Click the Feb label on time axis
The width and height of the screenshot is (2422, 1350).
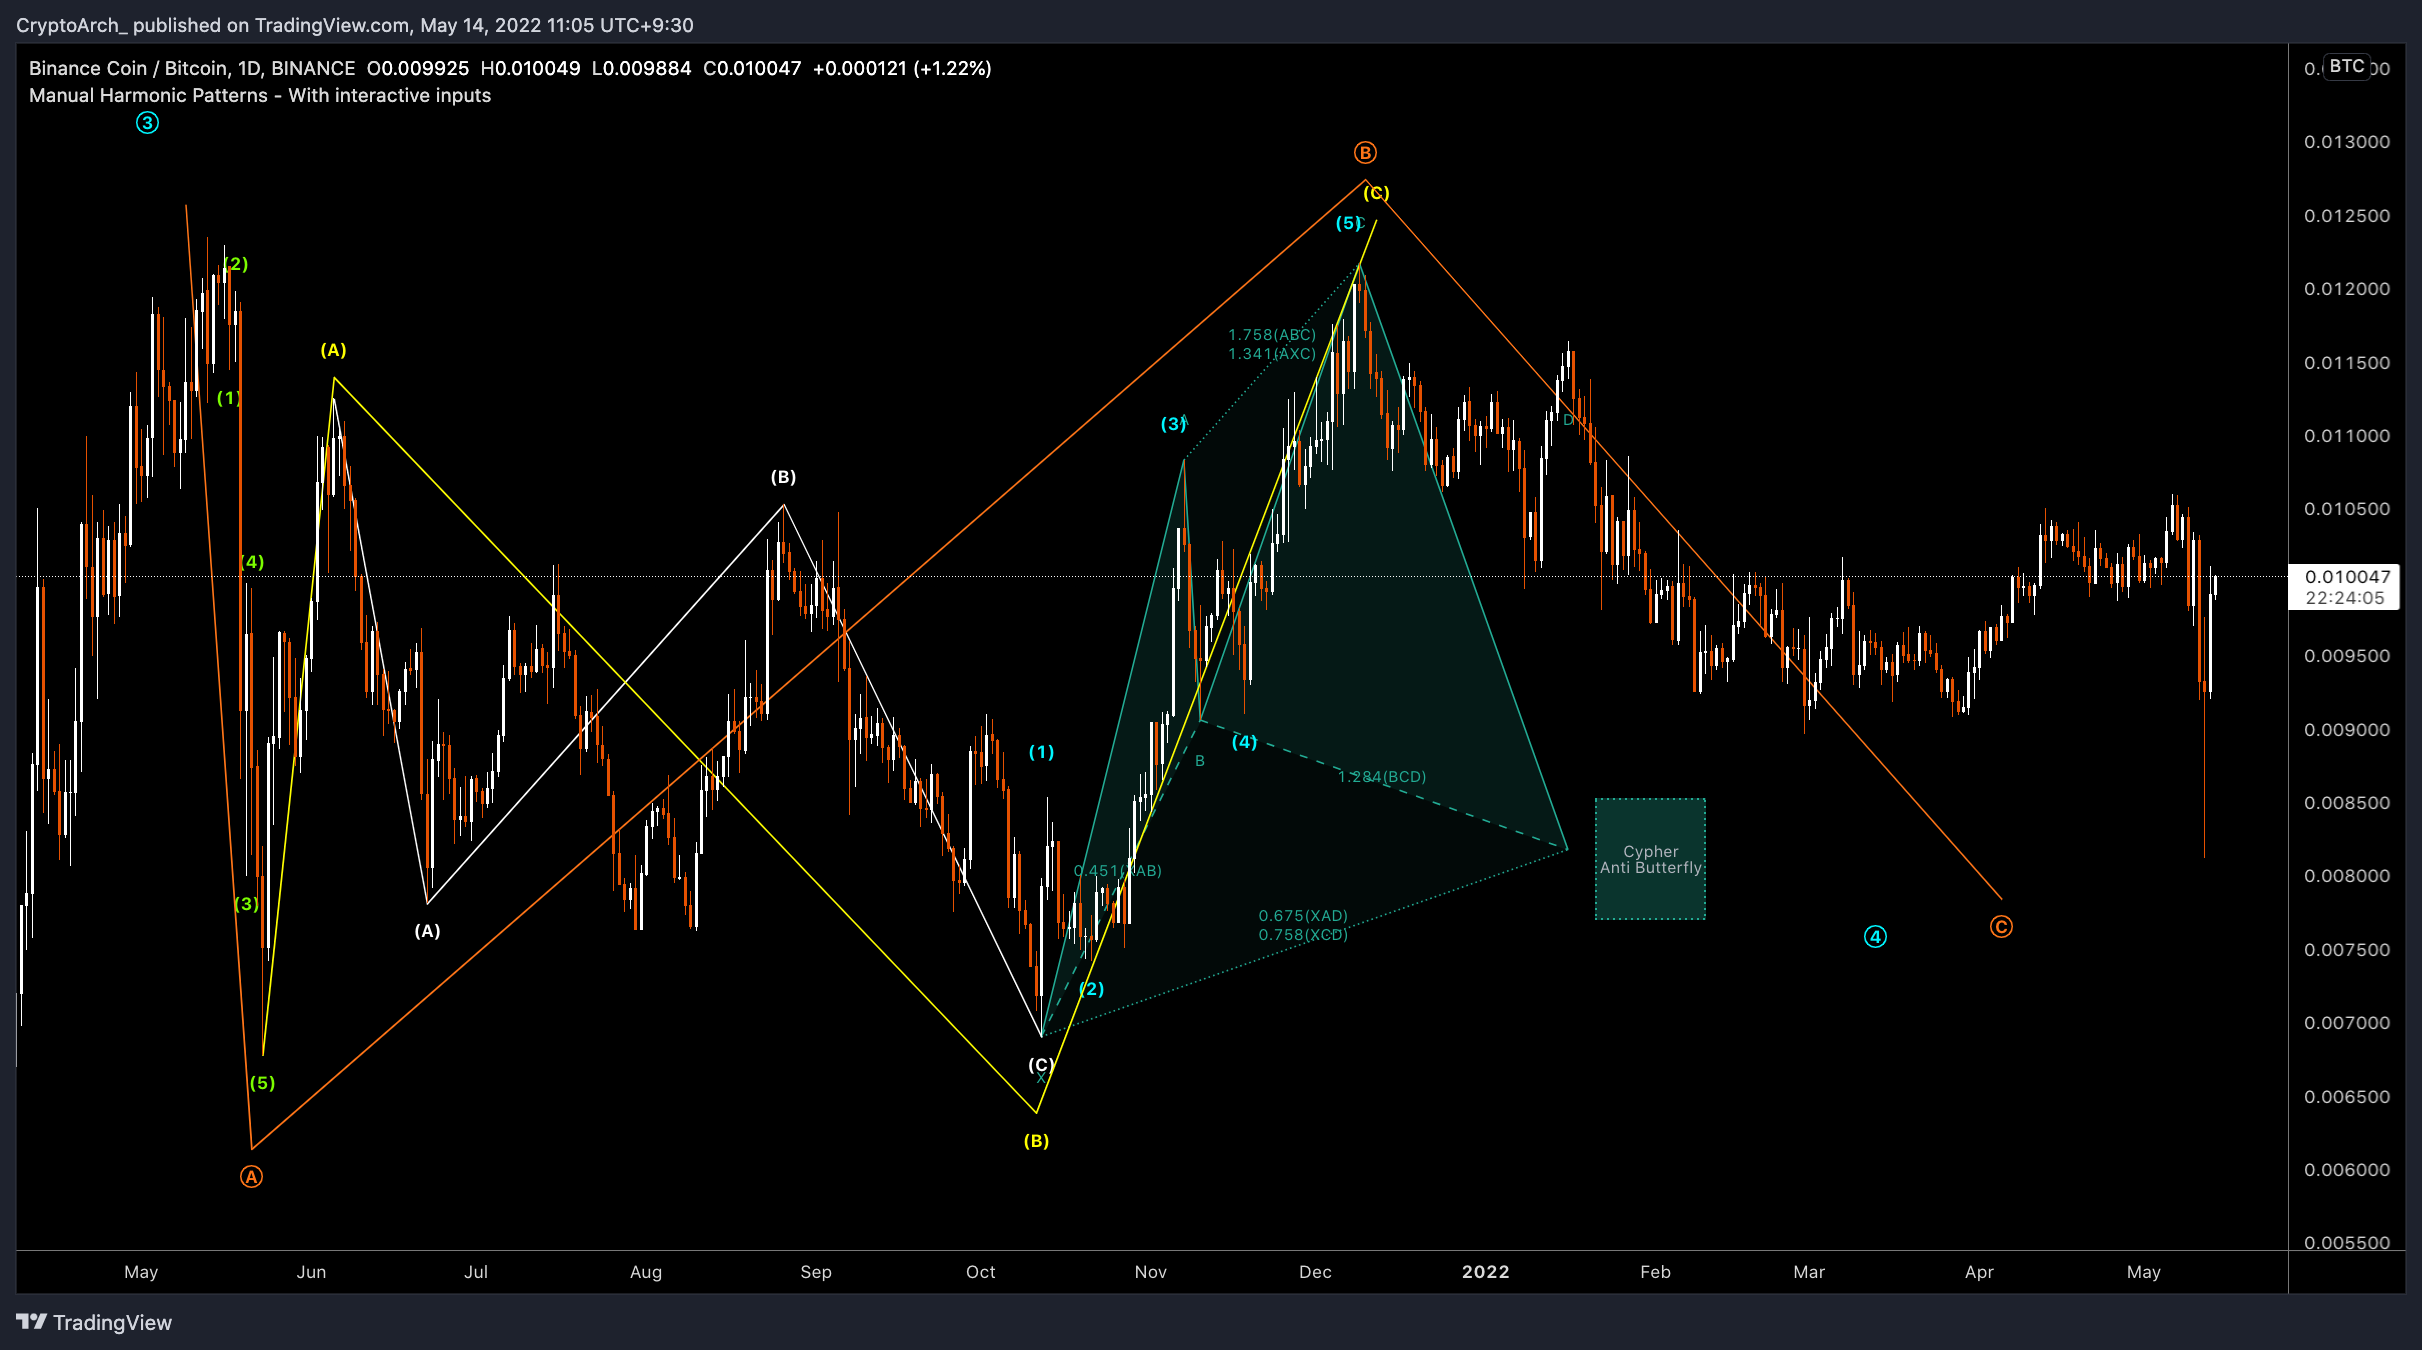point(1655,1272)
